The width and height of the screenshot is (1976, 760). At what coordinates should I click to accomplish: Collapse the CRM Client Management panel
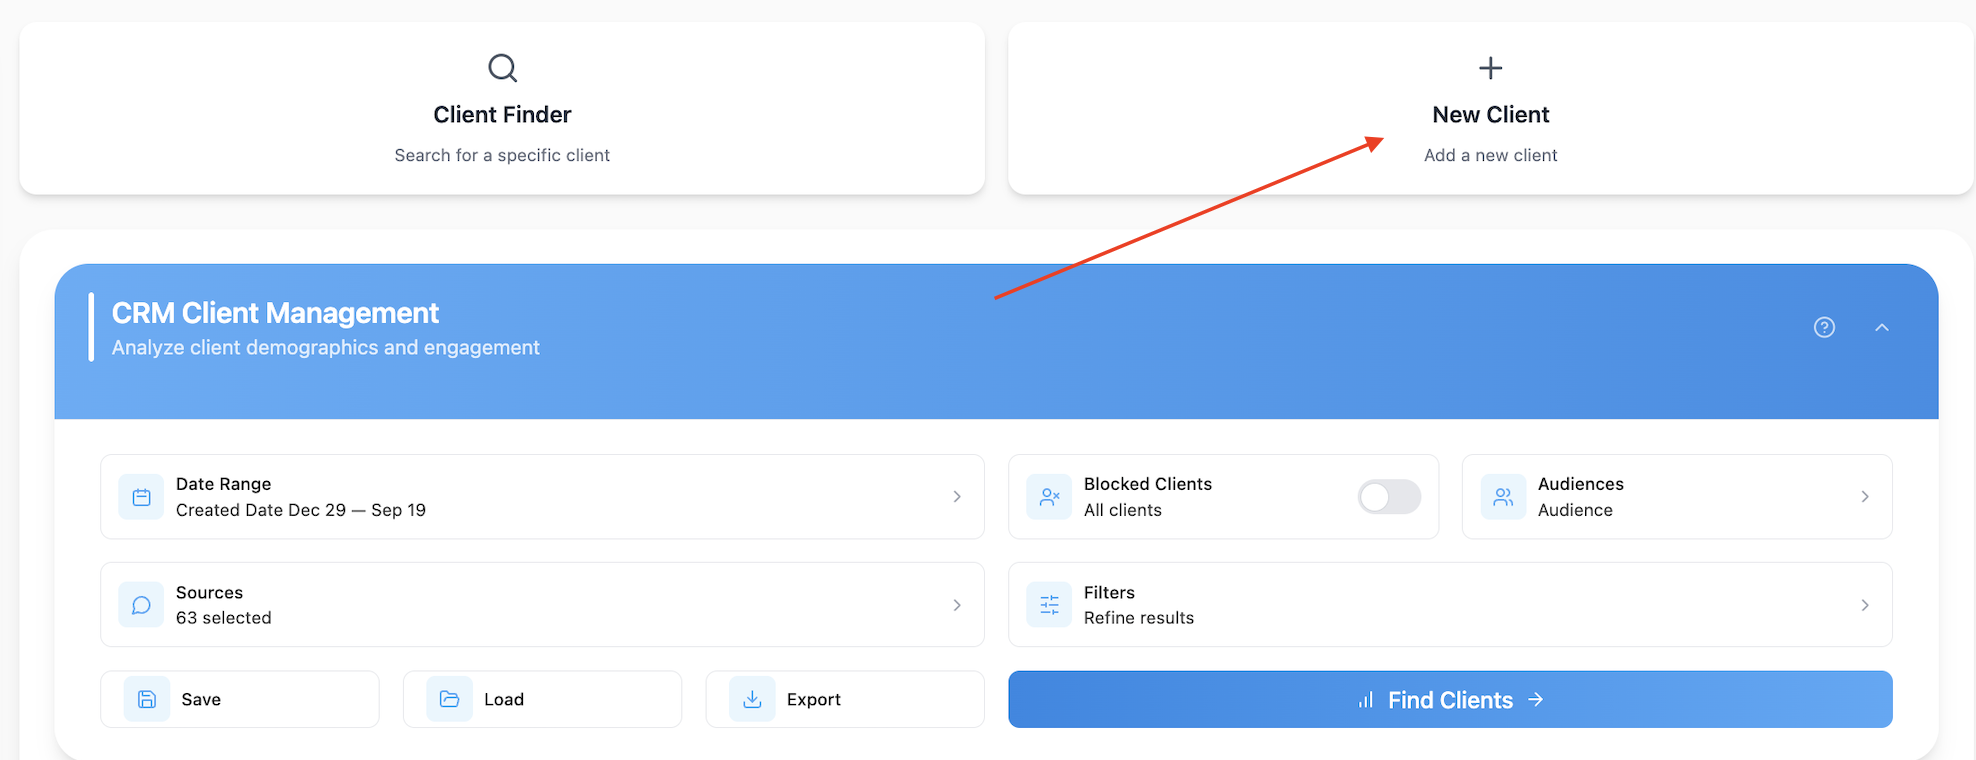pyautogui.click(x=1882, y=328)
